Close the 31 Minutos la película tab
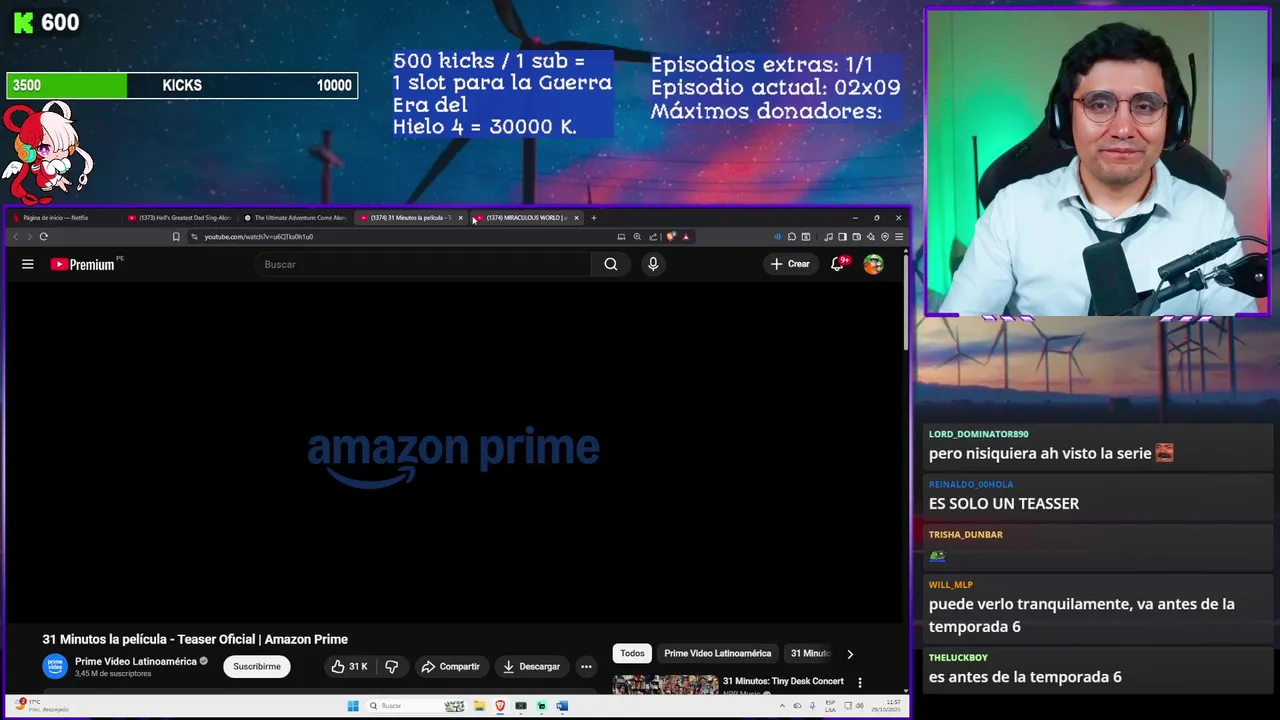This screenshot has width=1280, height=720. [x=460, y=218]
